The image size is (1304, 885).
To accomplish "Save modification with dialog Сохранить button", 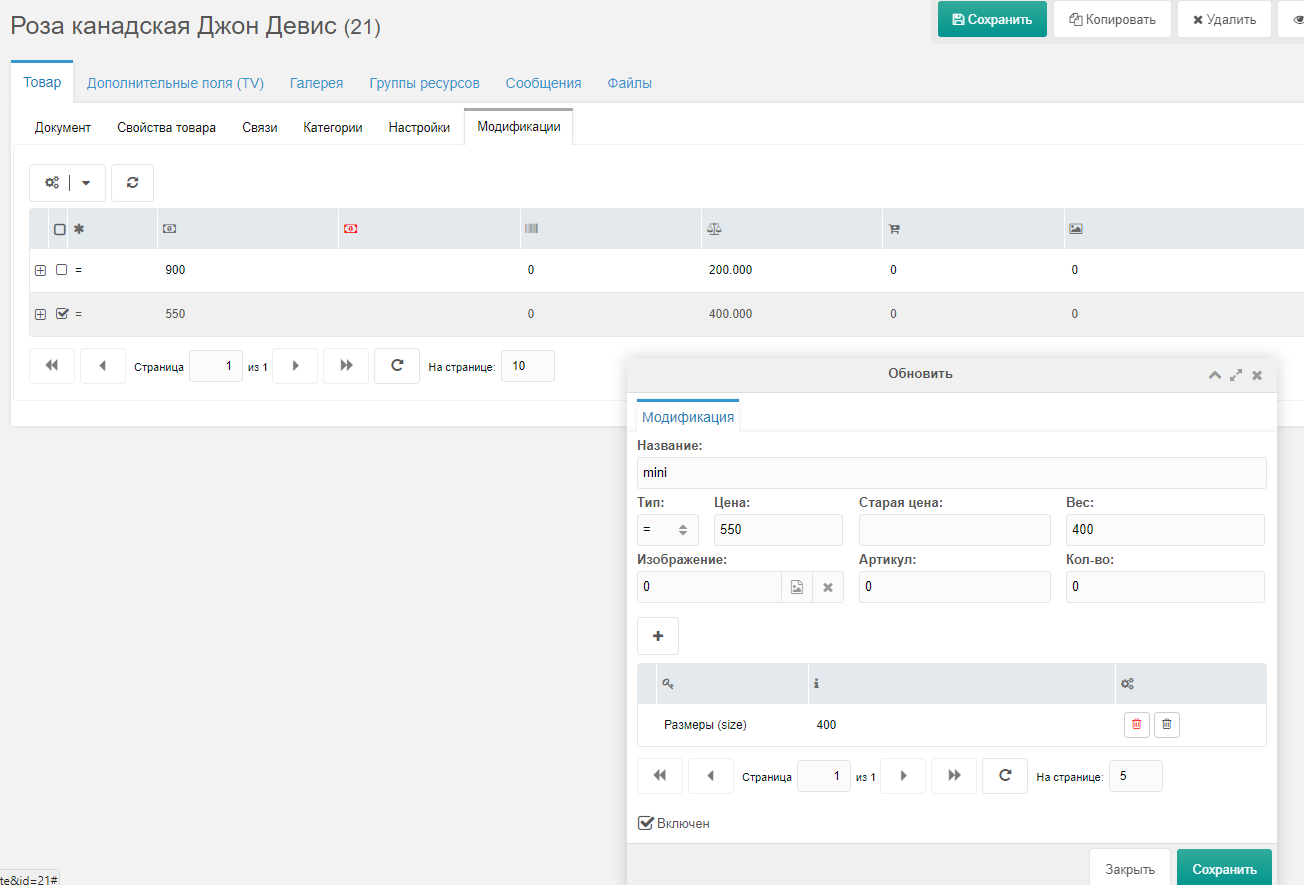I will coord(1224,870).
